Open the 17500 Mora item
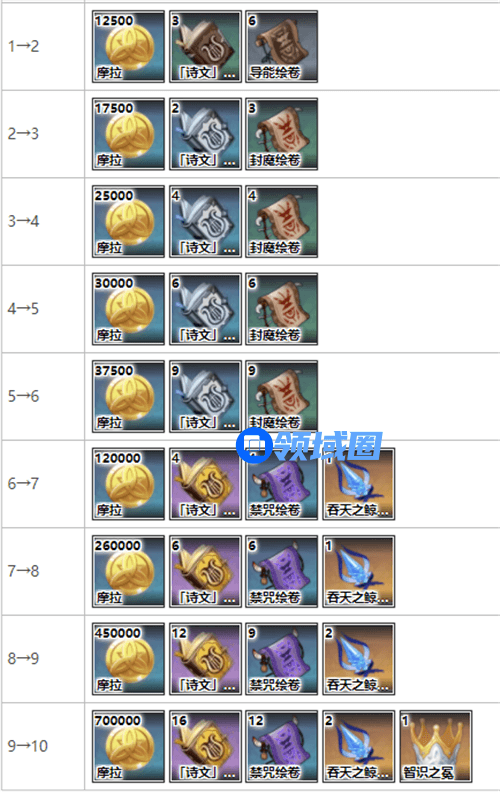Screen dimensions: 500x792 (x=128, y=134)
